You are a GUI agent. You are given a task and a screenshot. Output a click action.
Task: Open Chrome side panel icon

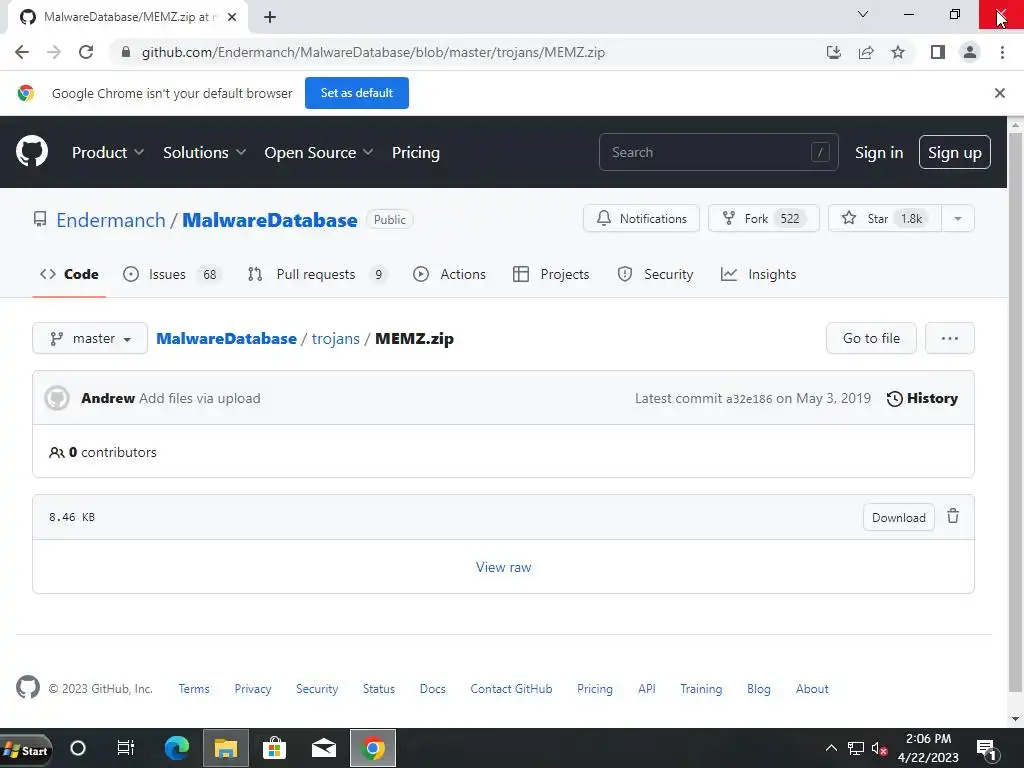click(x=938, y=52)
